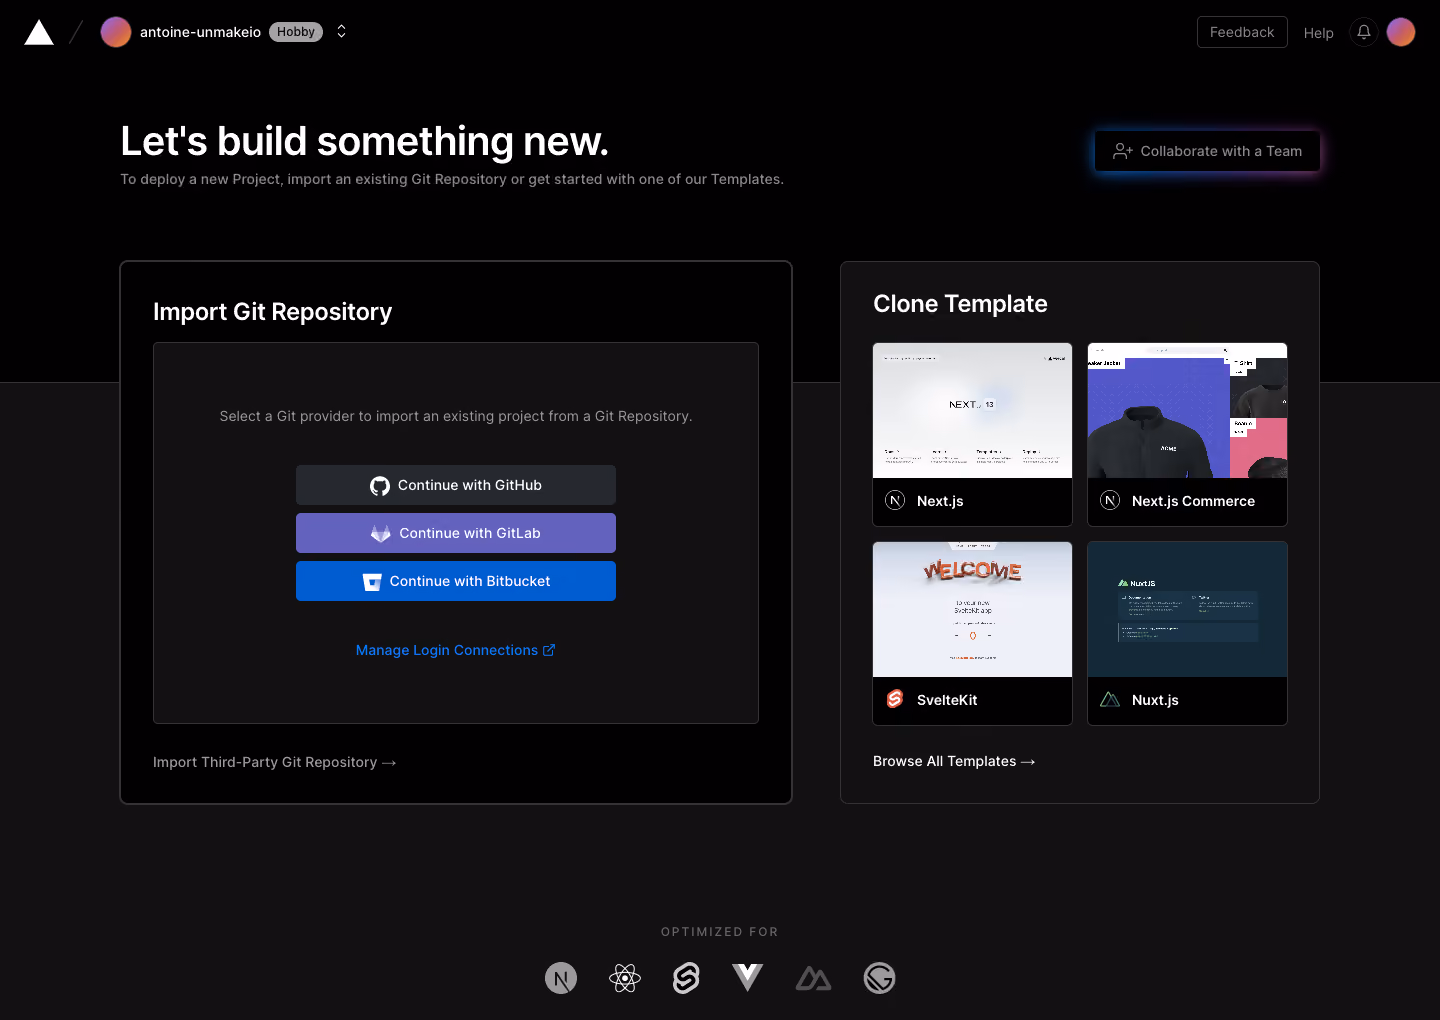Open the Feedback button

tap(1242, 32)
